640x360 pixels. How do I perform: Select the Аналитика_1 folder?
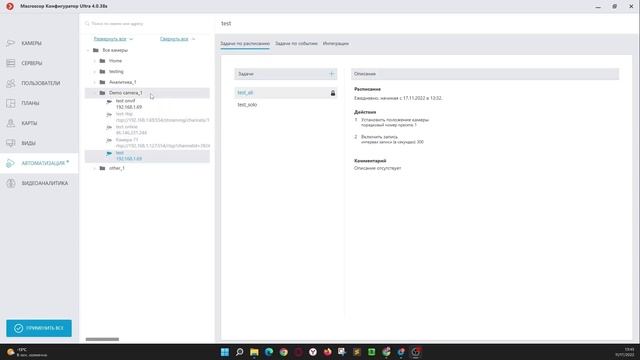point(122,82)
